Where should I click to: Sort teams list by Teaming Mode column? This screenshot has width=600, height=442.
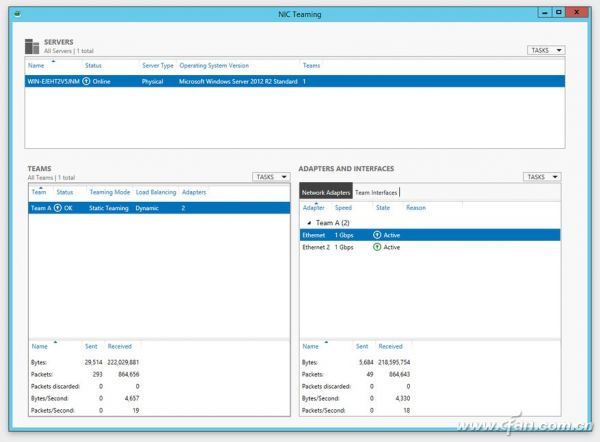[x=110, y=192]
